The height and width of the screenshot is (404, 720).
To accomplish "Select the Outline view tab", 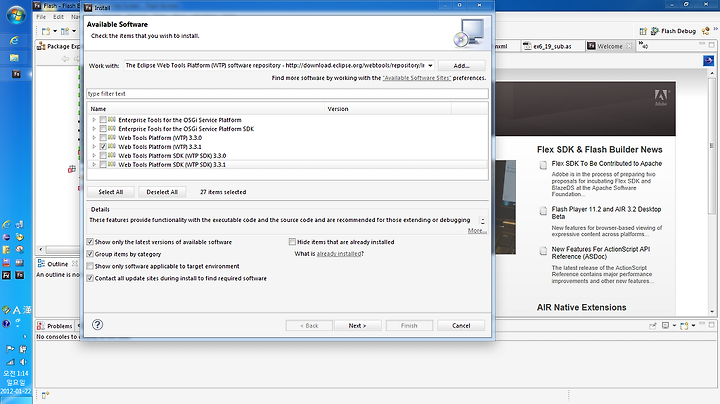I will click(57, 264).
